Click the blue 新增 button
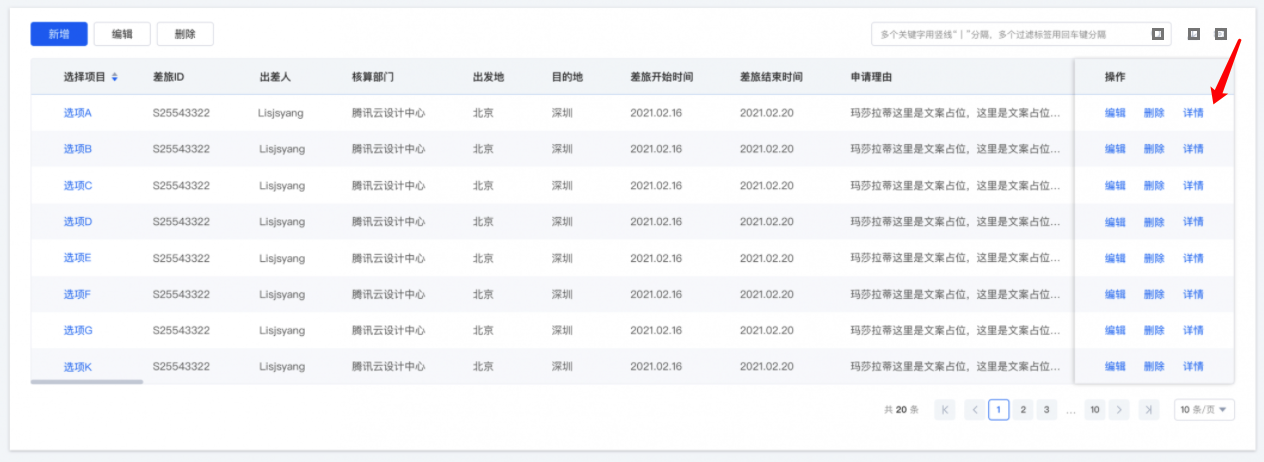The image size is (1264, 462). click(x=59, y=34)
